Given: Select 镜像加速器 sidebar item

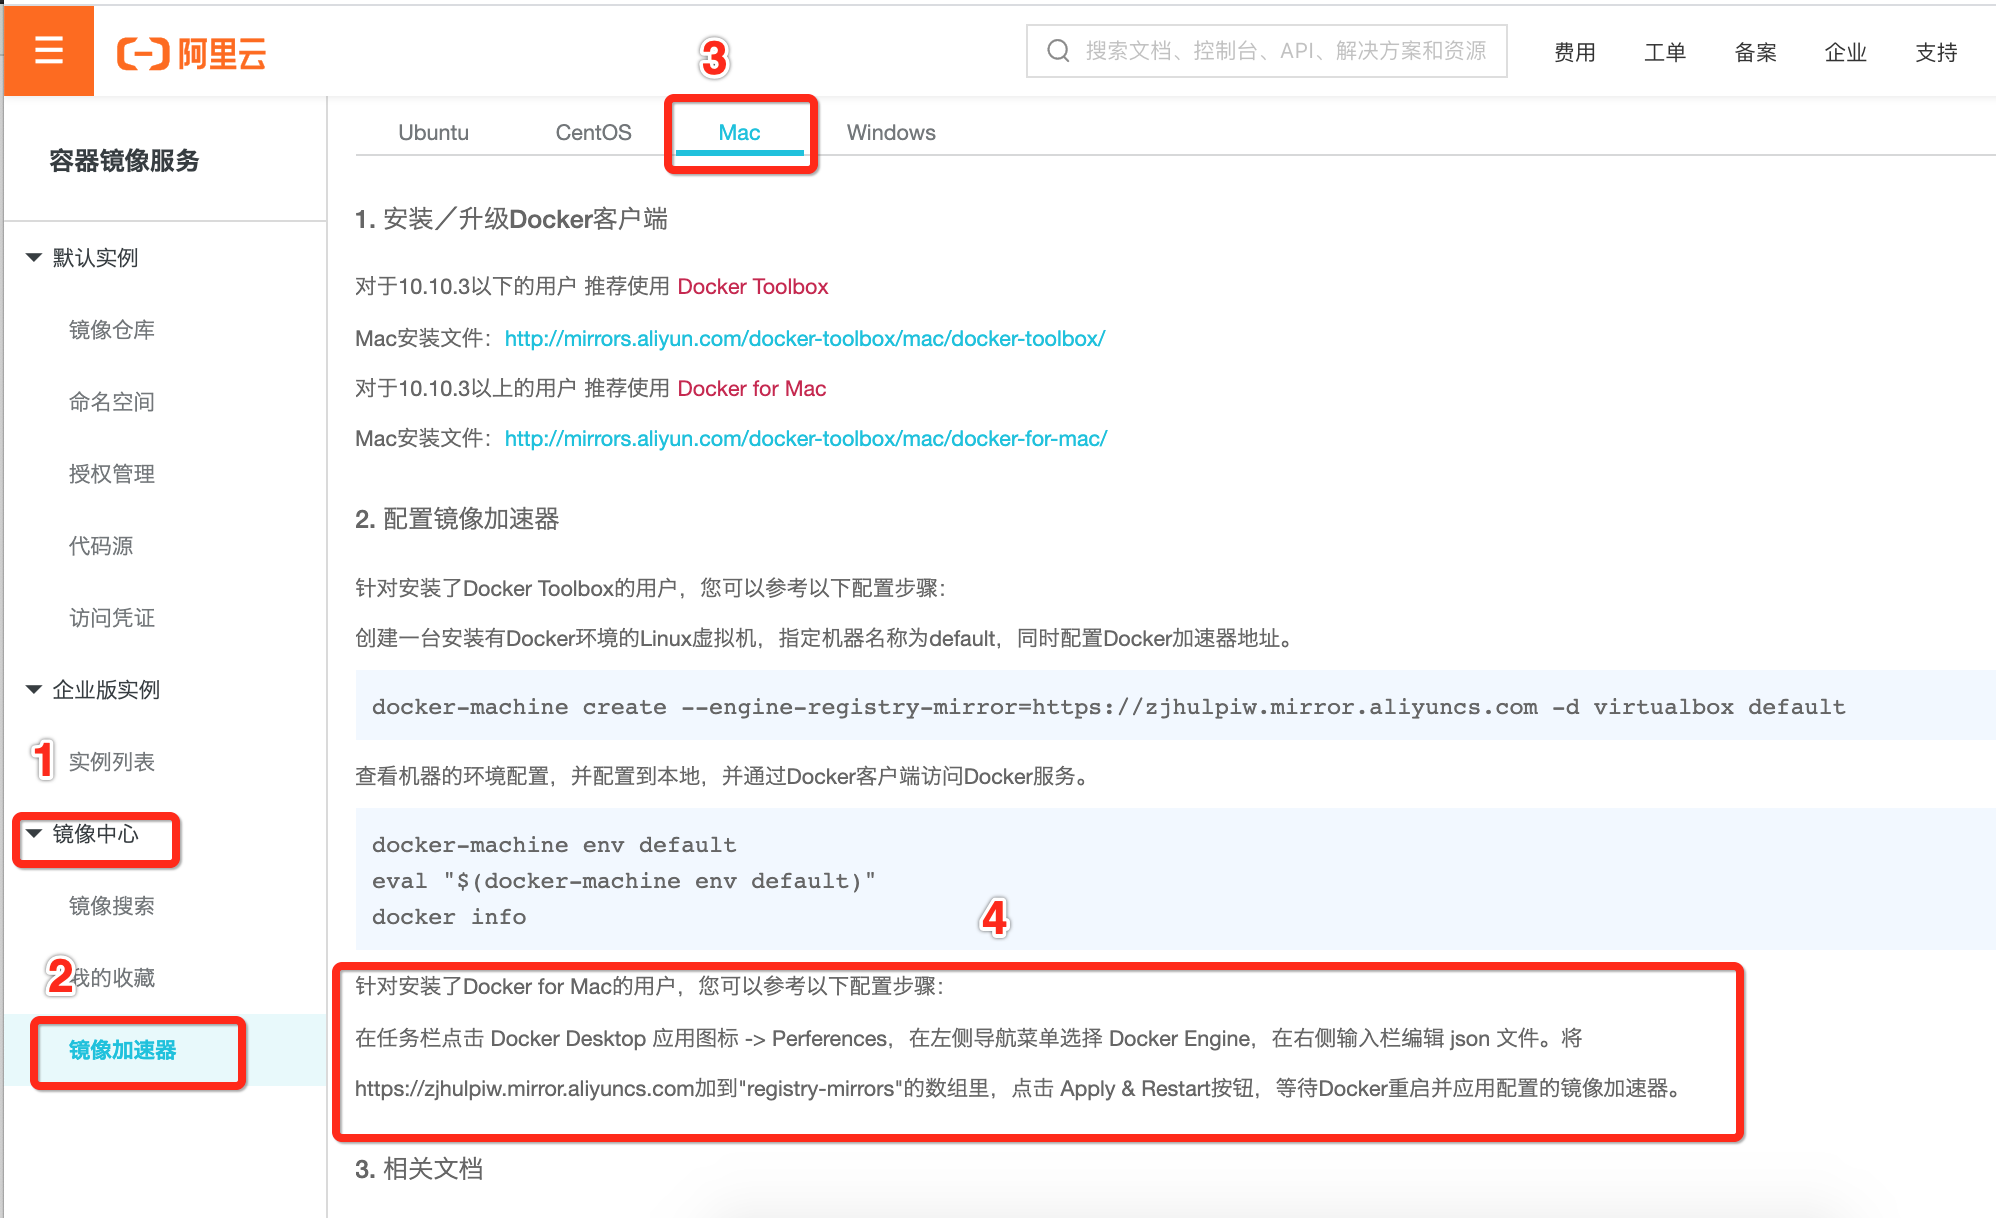Looking at the screenshot, I should tap(122, 1050).
